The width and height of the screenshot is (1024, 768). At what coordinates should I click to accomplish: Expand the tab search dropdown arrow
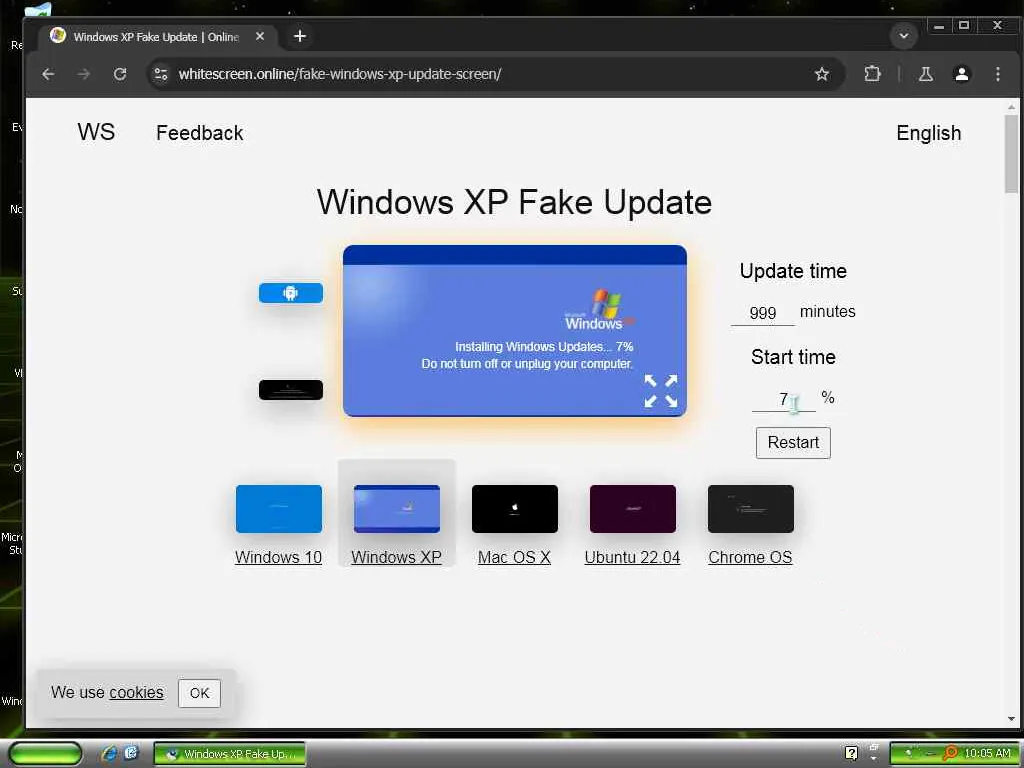[904, 36]
